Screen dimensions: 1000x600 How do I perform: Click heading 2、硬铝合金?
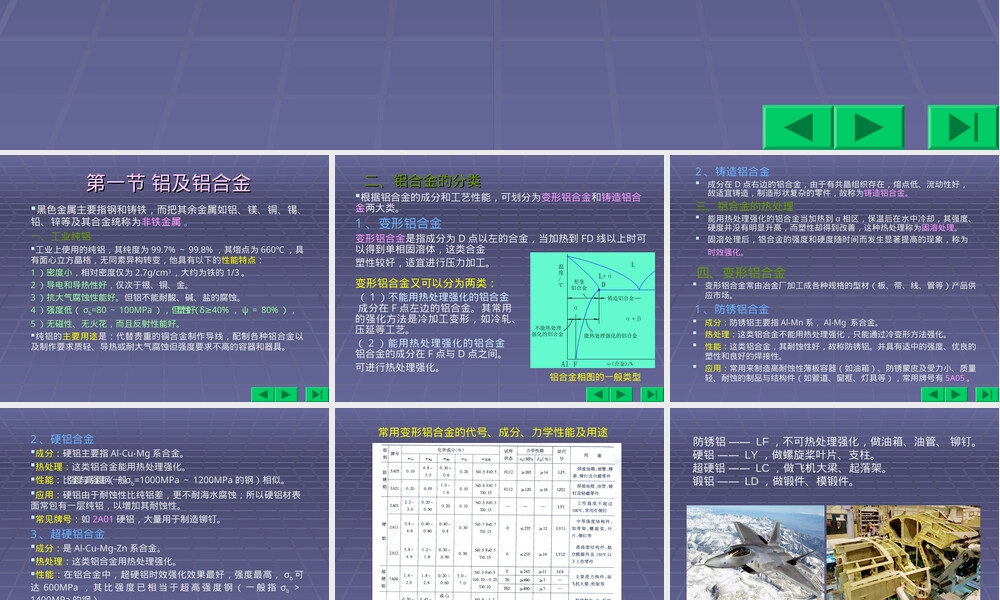pos(62,439)
